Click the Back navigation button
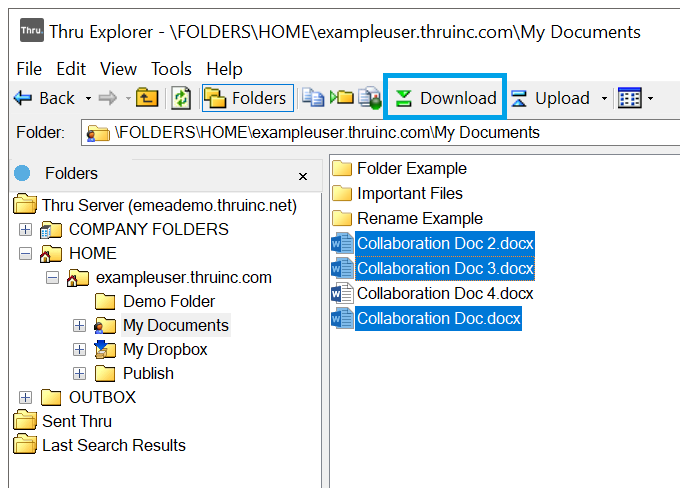The image size is (680, 488). tap(44, 98)
